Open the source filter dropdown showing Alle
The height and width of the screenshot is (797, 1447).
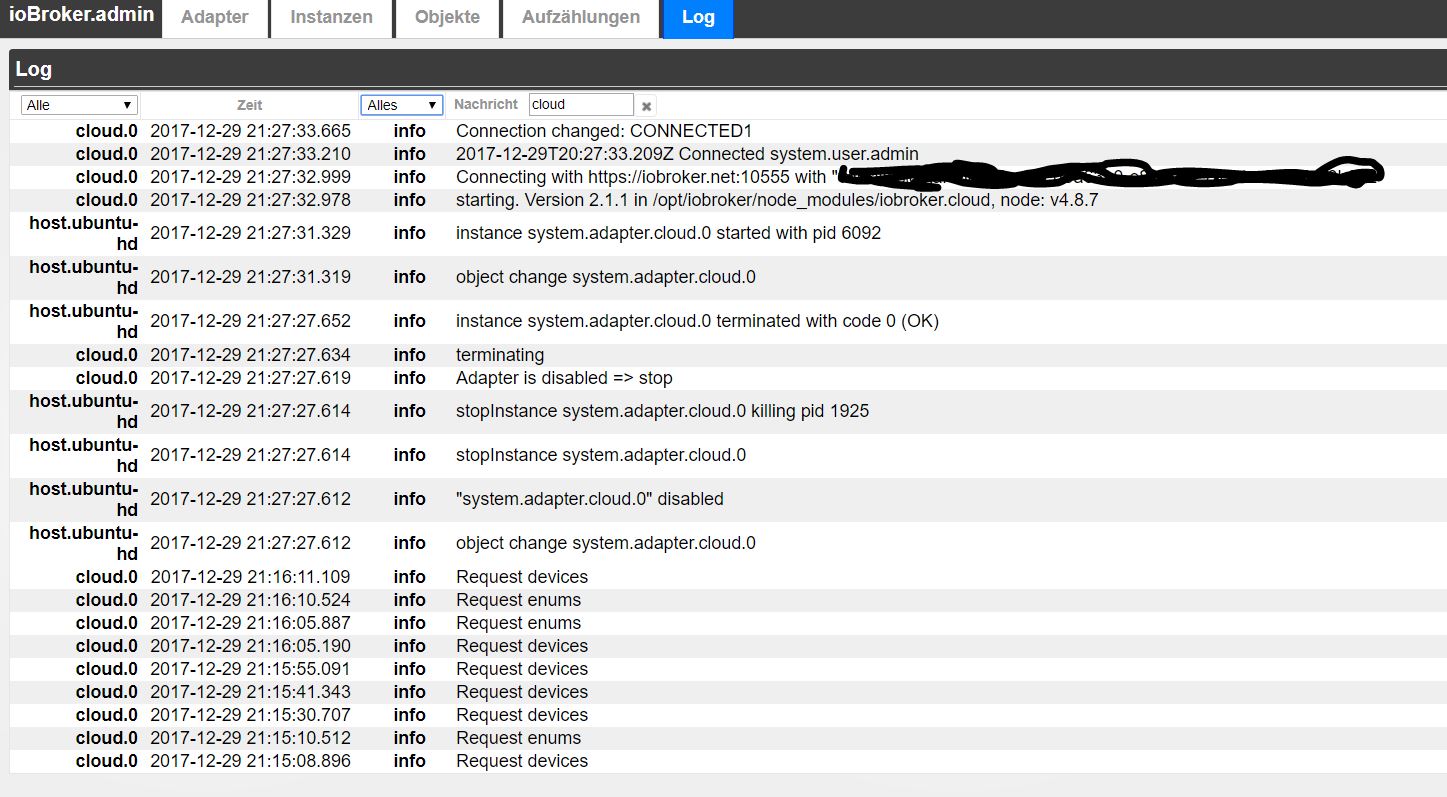point(79,105)
